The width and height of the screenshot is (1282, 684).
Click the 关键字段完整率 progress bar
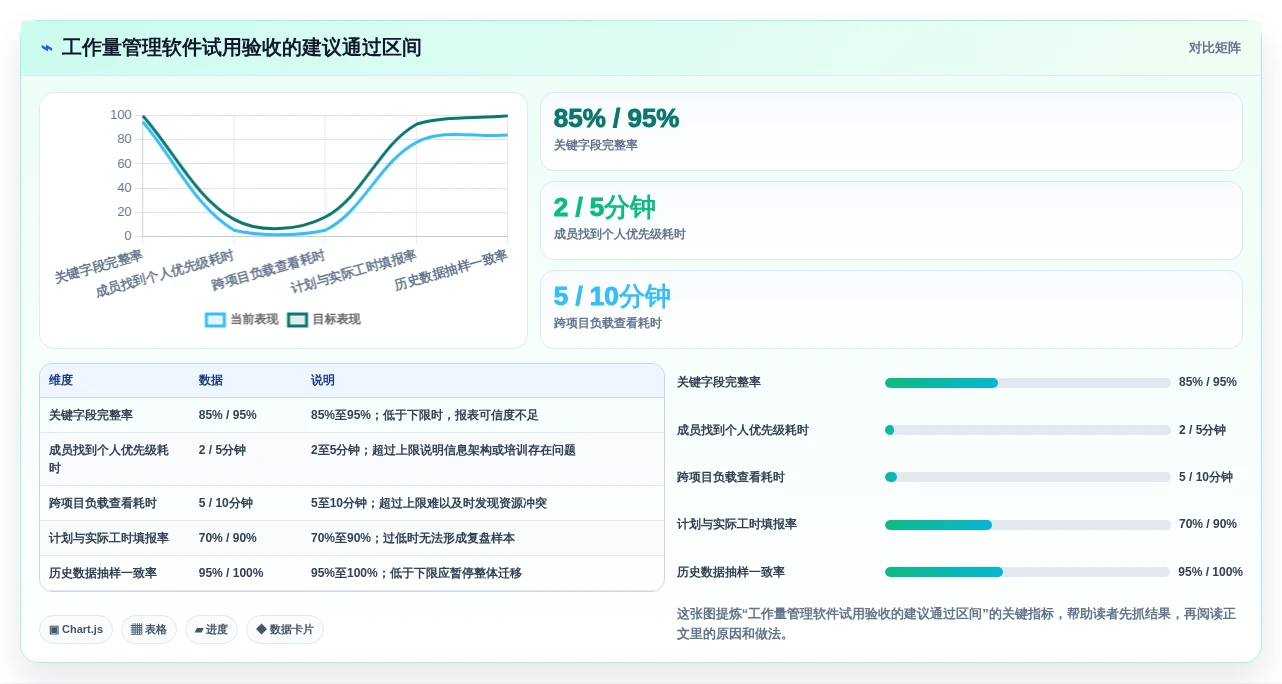1027,383
